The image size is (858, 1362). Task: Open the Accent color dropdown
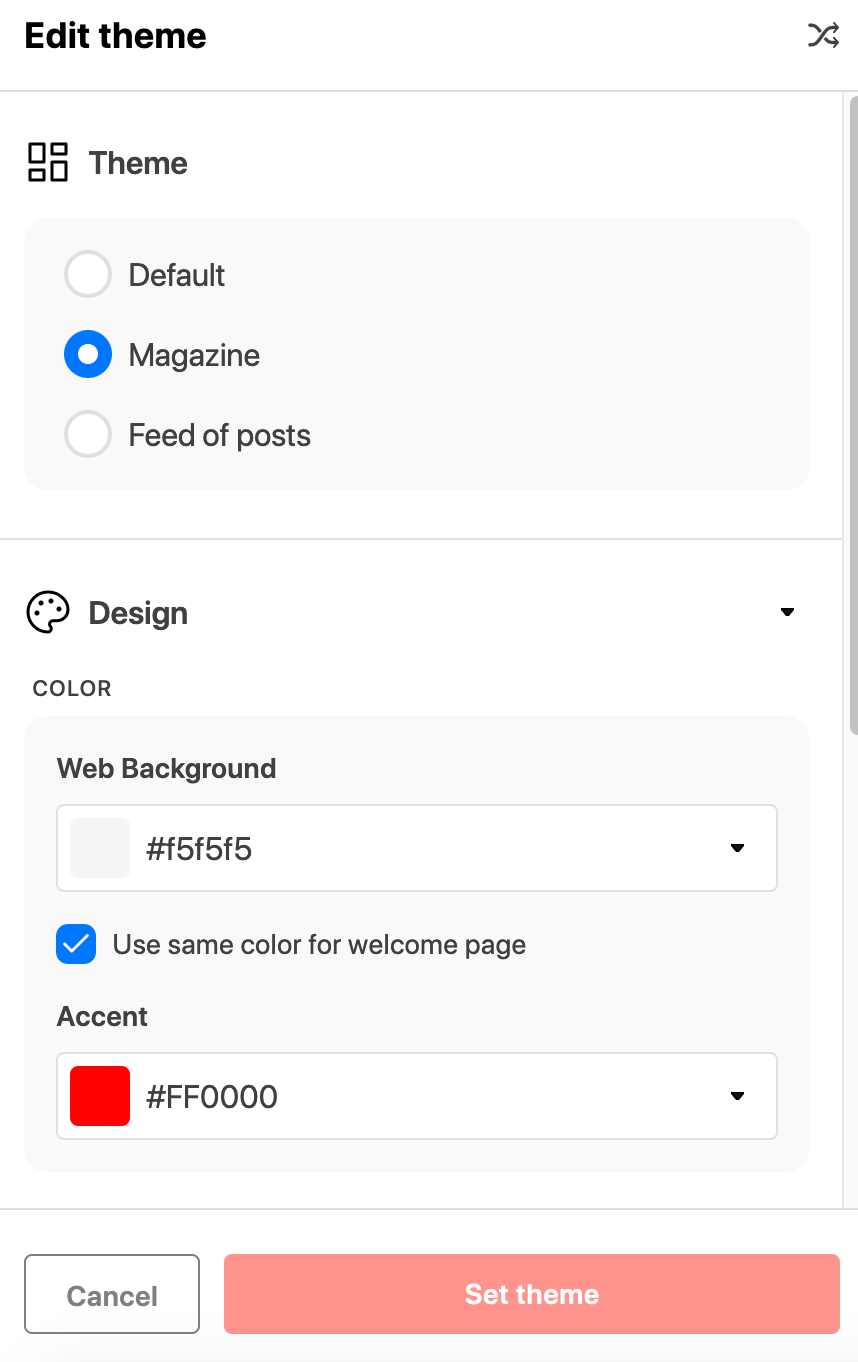point(737,1096)
